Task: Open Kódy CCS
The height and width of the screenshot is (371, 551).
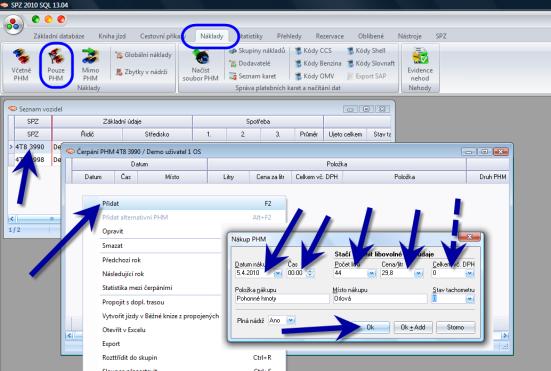Action: coord(313,51)
